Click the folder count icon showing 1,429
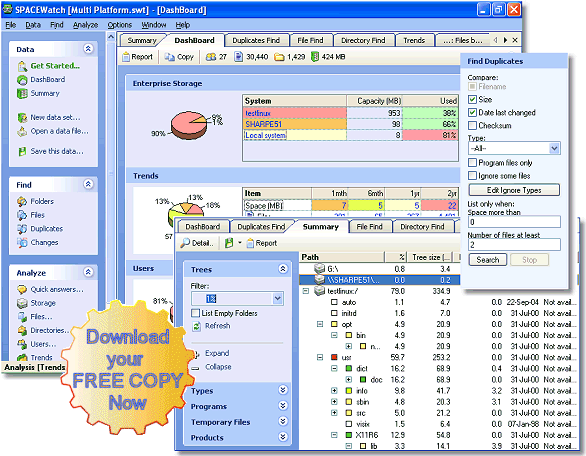This screenshot has height=456, width=586. point(279,57)
